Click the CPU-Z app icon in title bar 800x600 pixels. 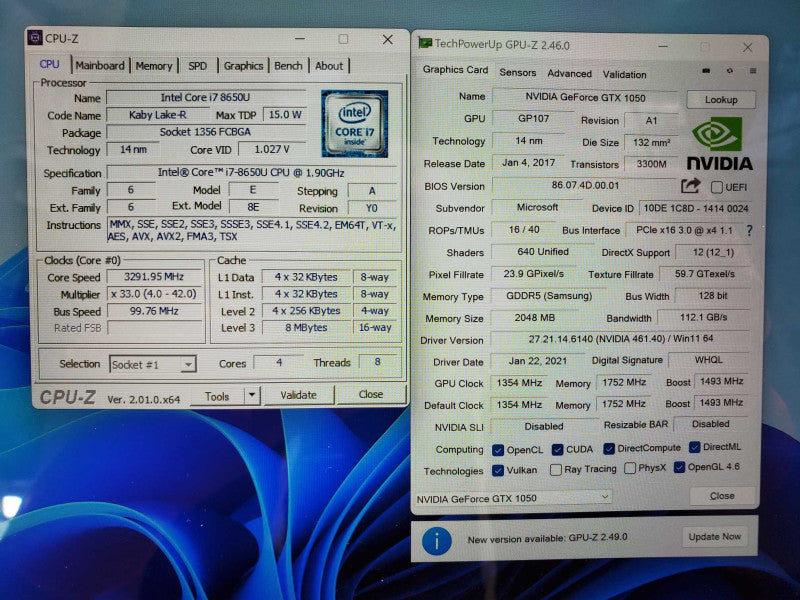(35, 38)
